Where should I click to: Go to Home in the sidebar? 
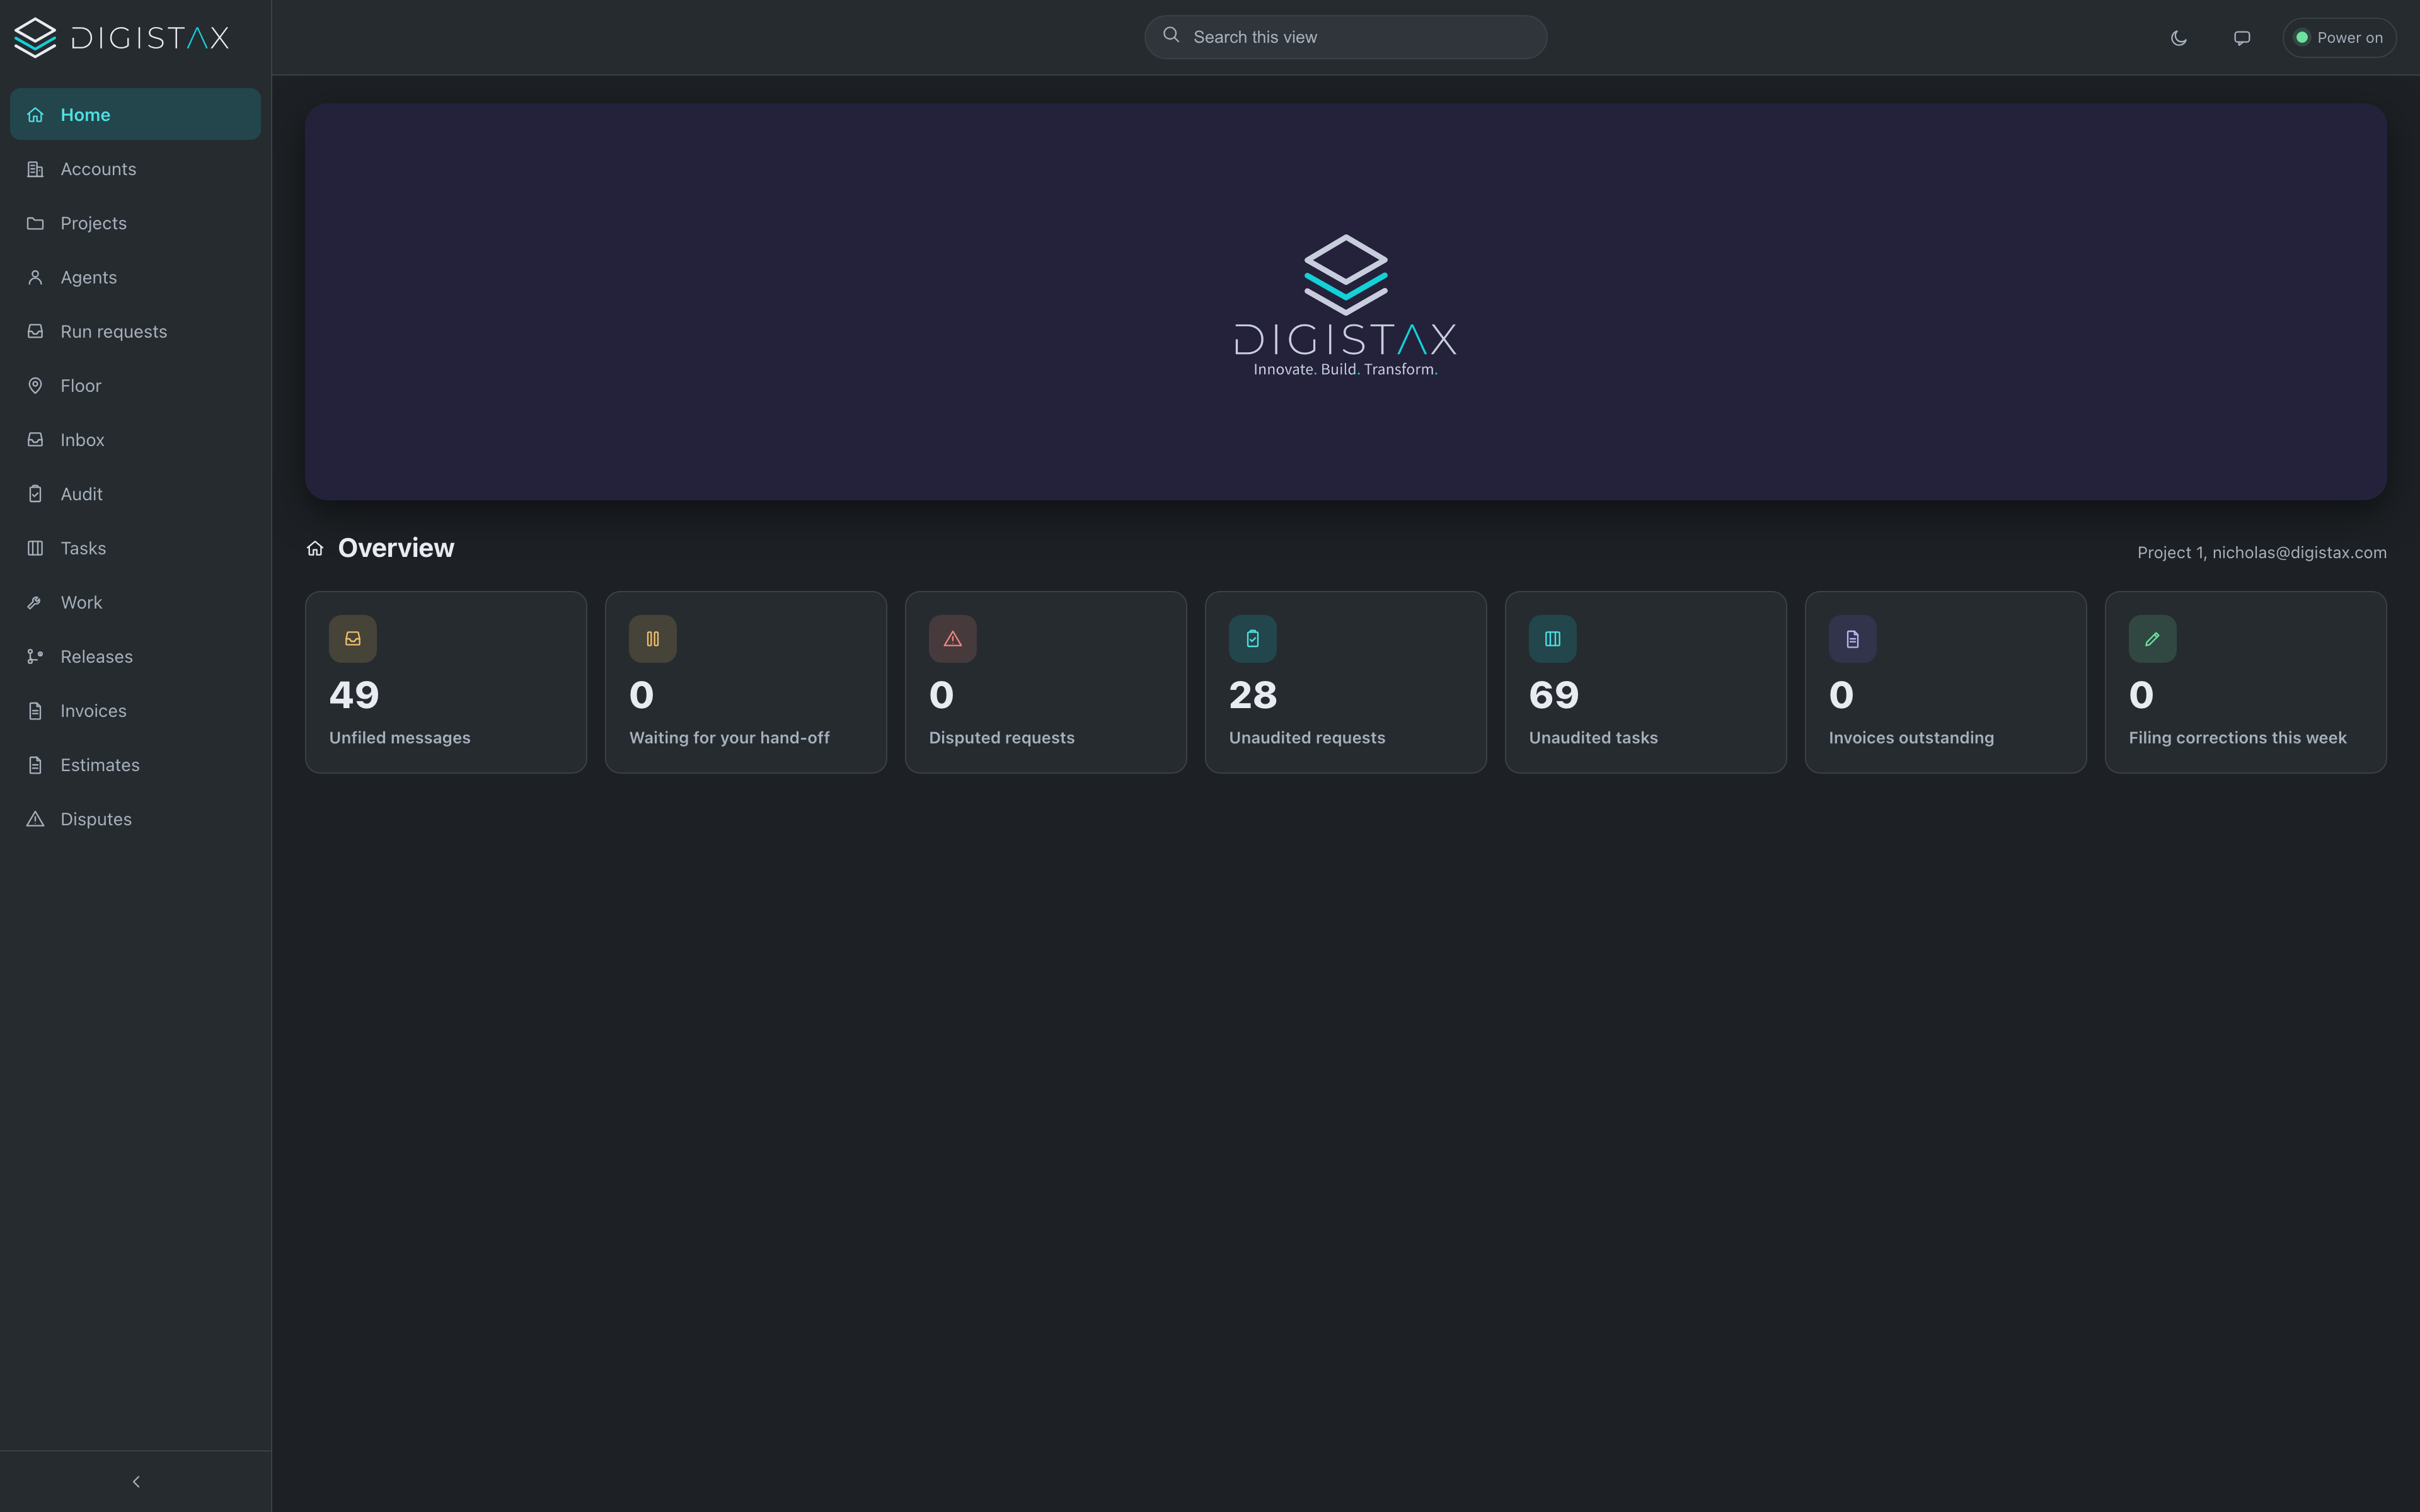click(136, 114)
